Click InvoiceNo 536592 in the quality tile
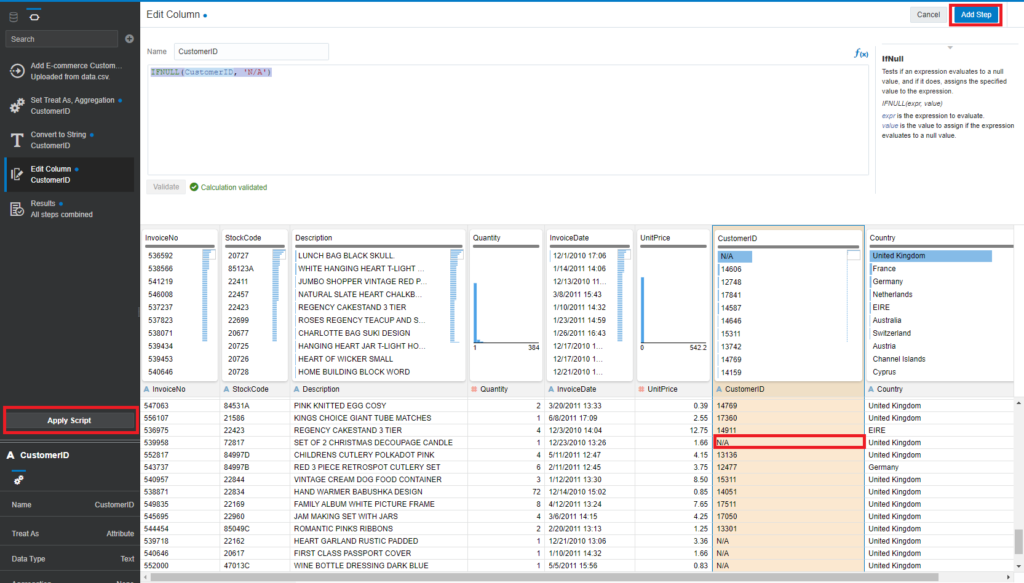Image resolution: width=1024 pixels, height=583 pixels. coord(161,256)
